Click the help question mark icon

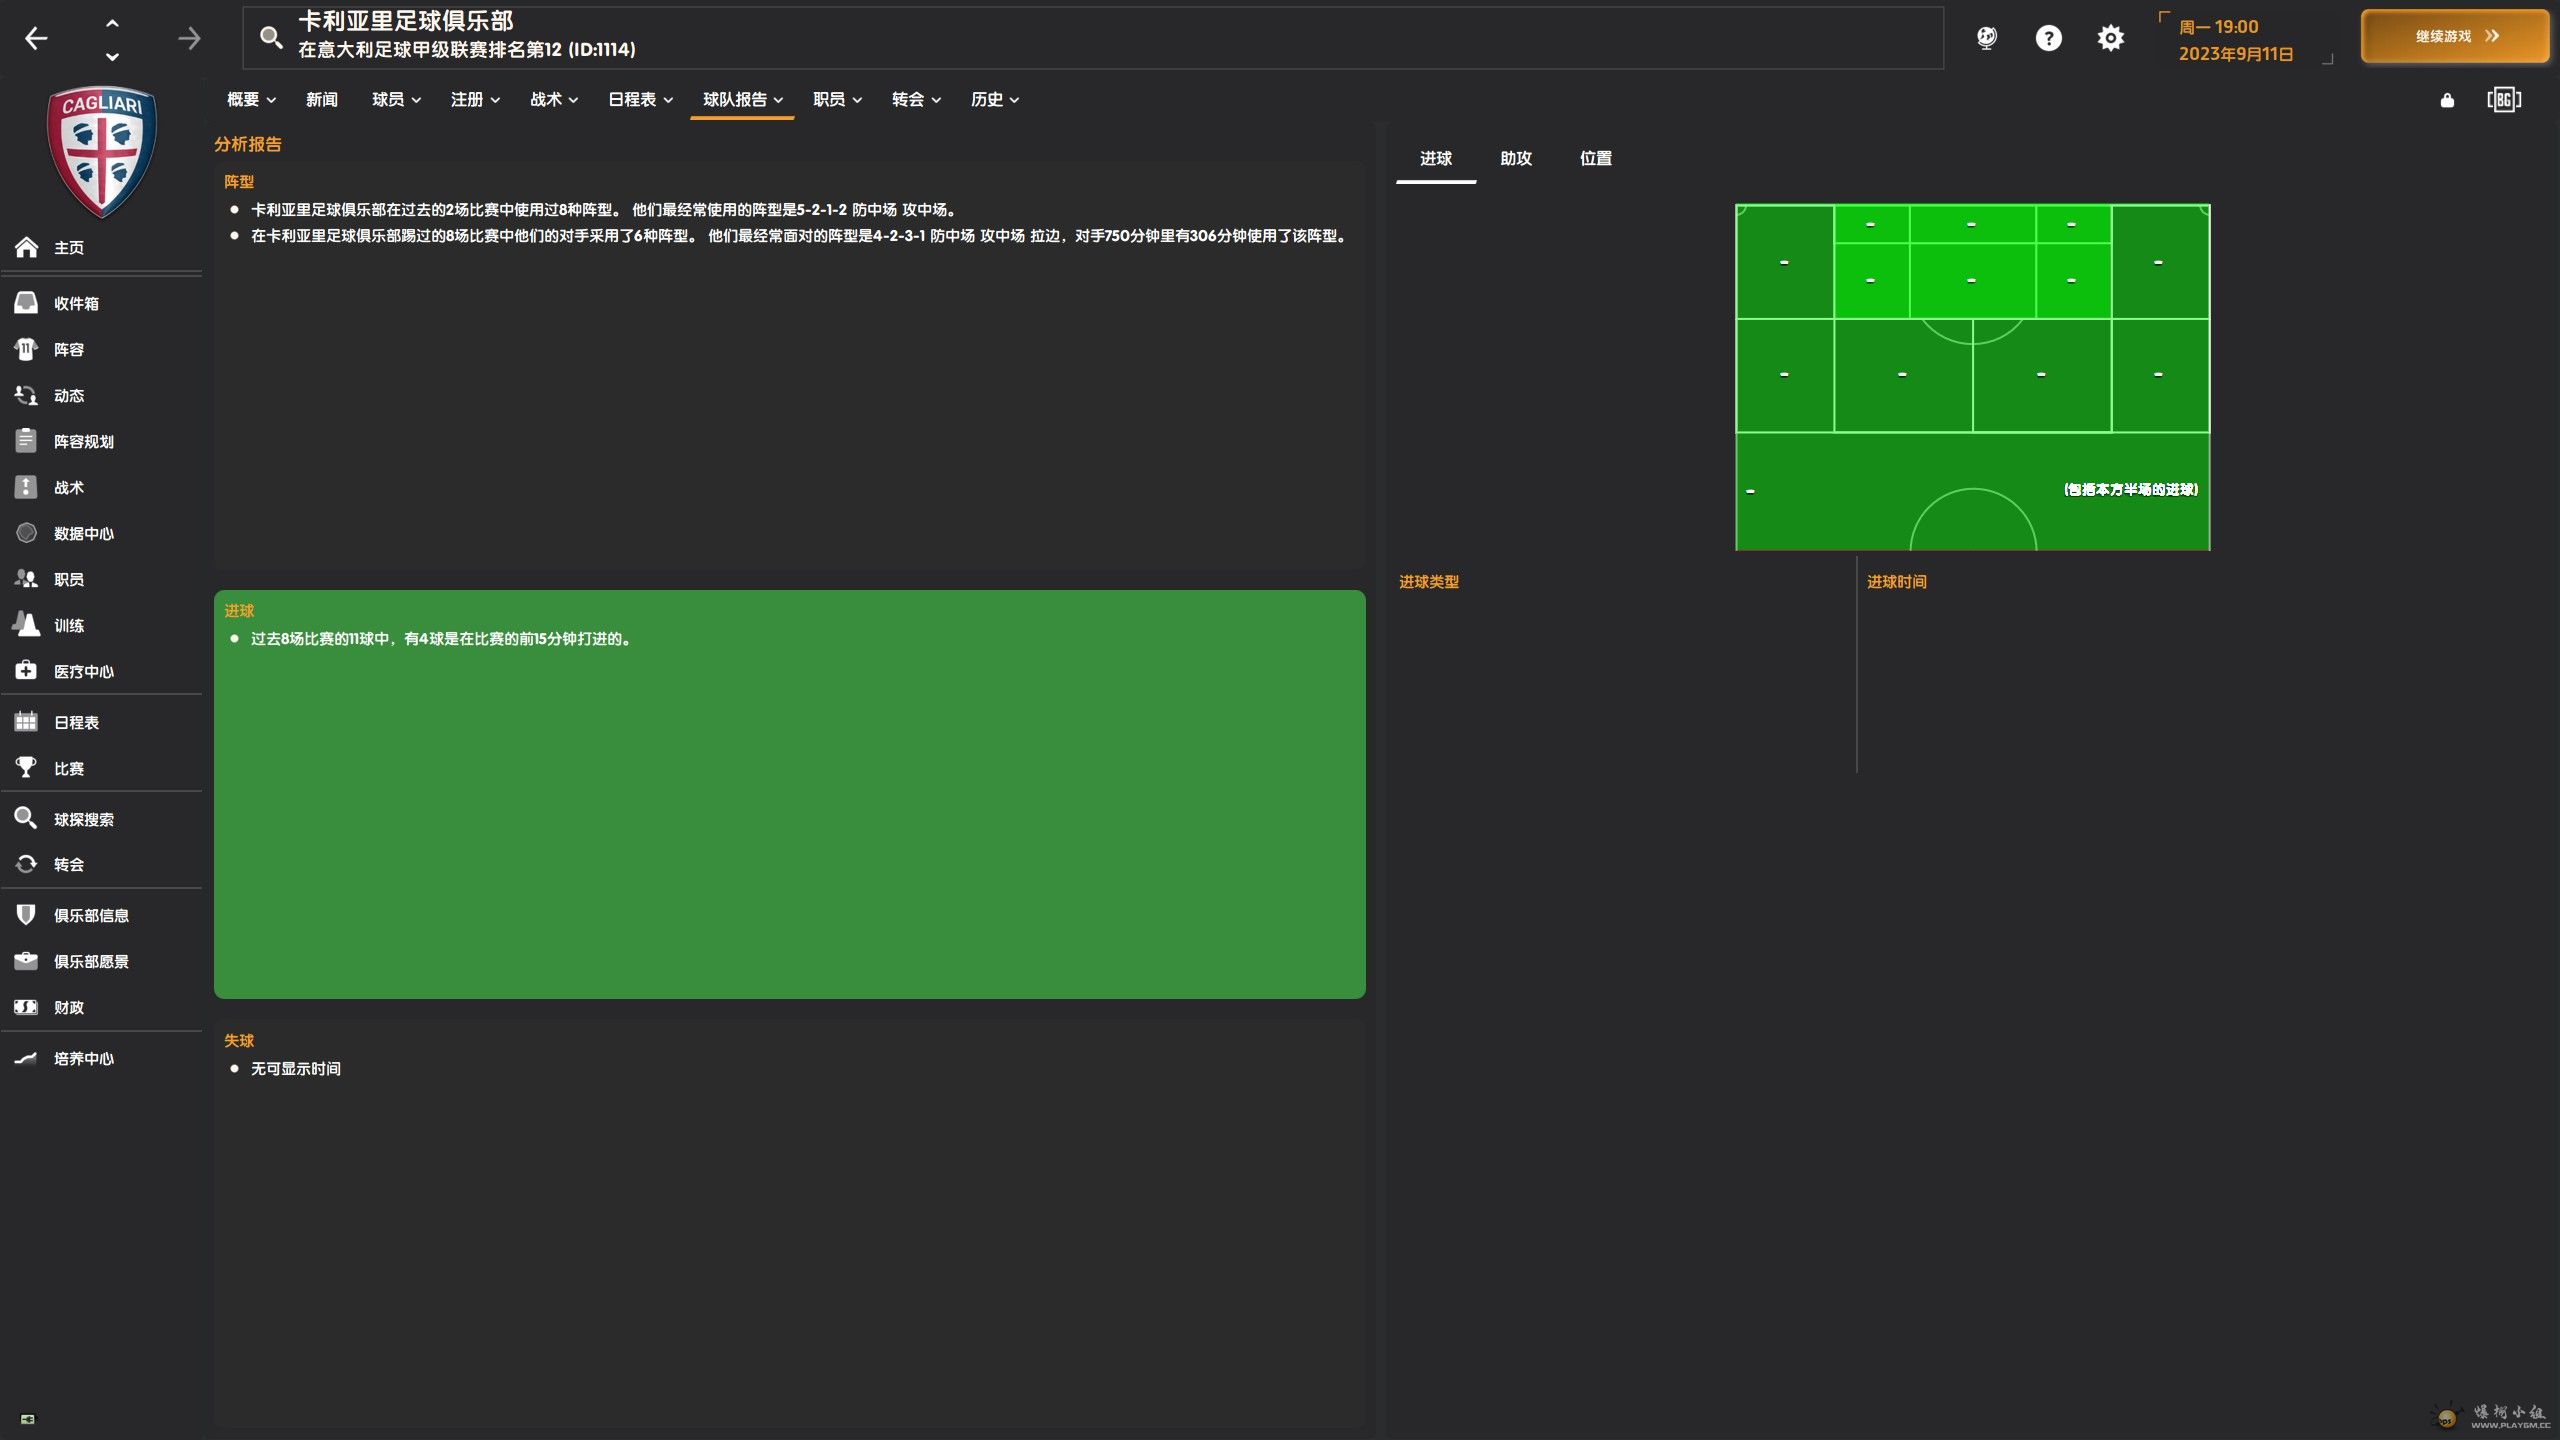point(2048,38)
